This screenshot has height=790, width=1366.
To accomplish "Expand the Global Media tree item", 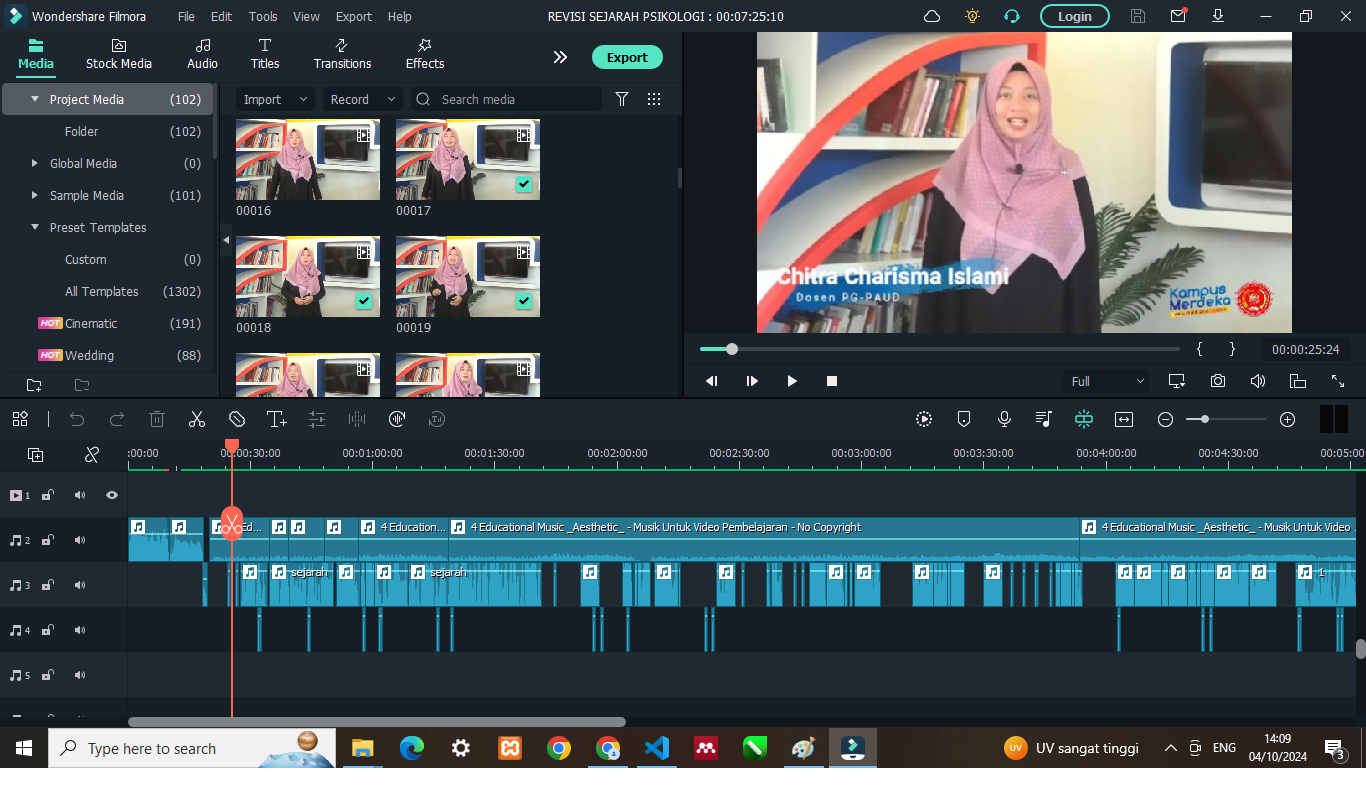I will coord(35,163).
